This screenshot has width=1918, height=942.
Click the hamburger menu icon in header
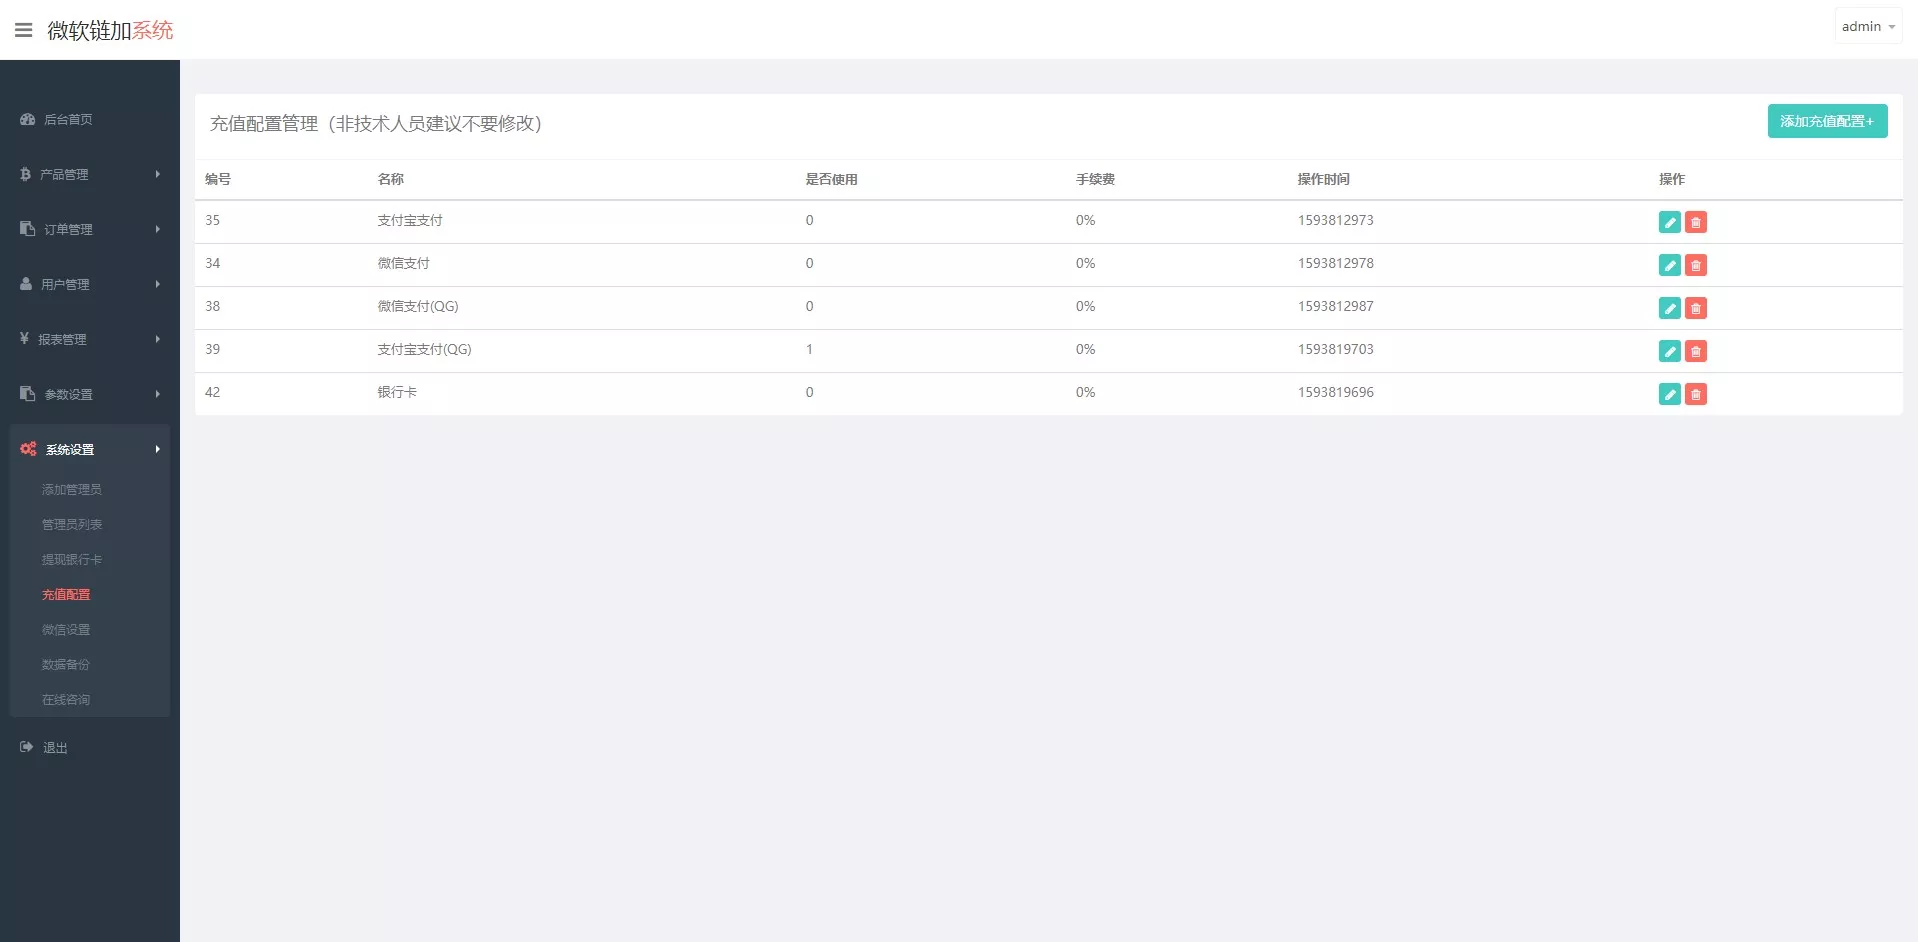[24, 30]
